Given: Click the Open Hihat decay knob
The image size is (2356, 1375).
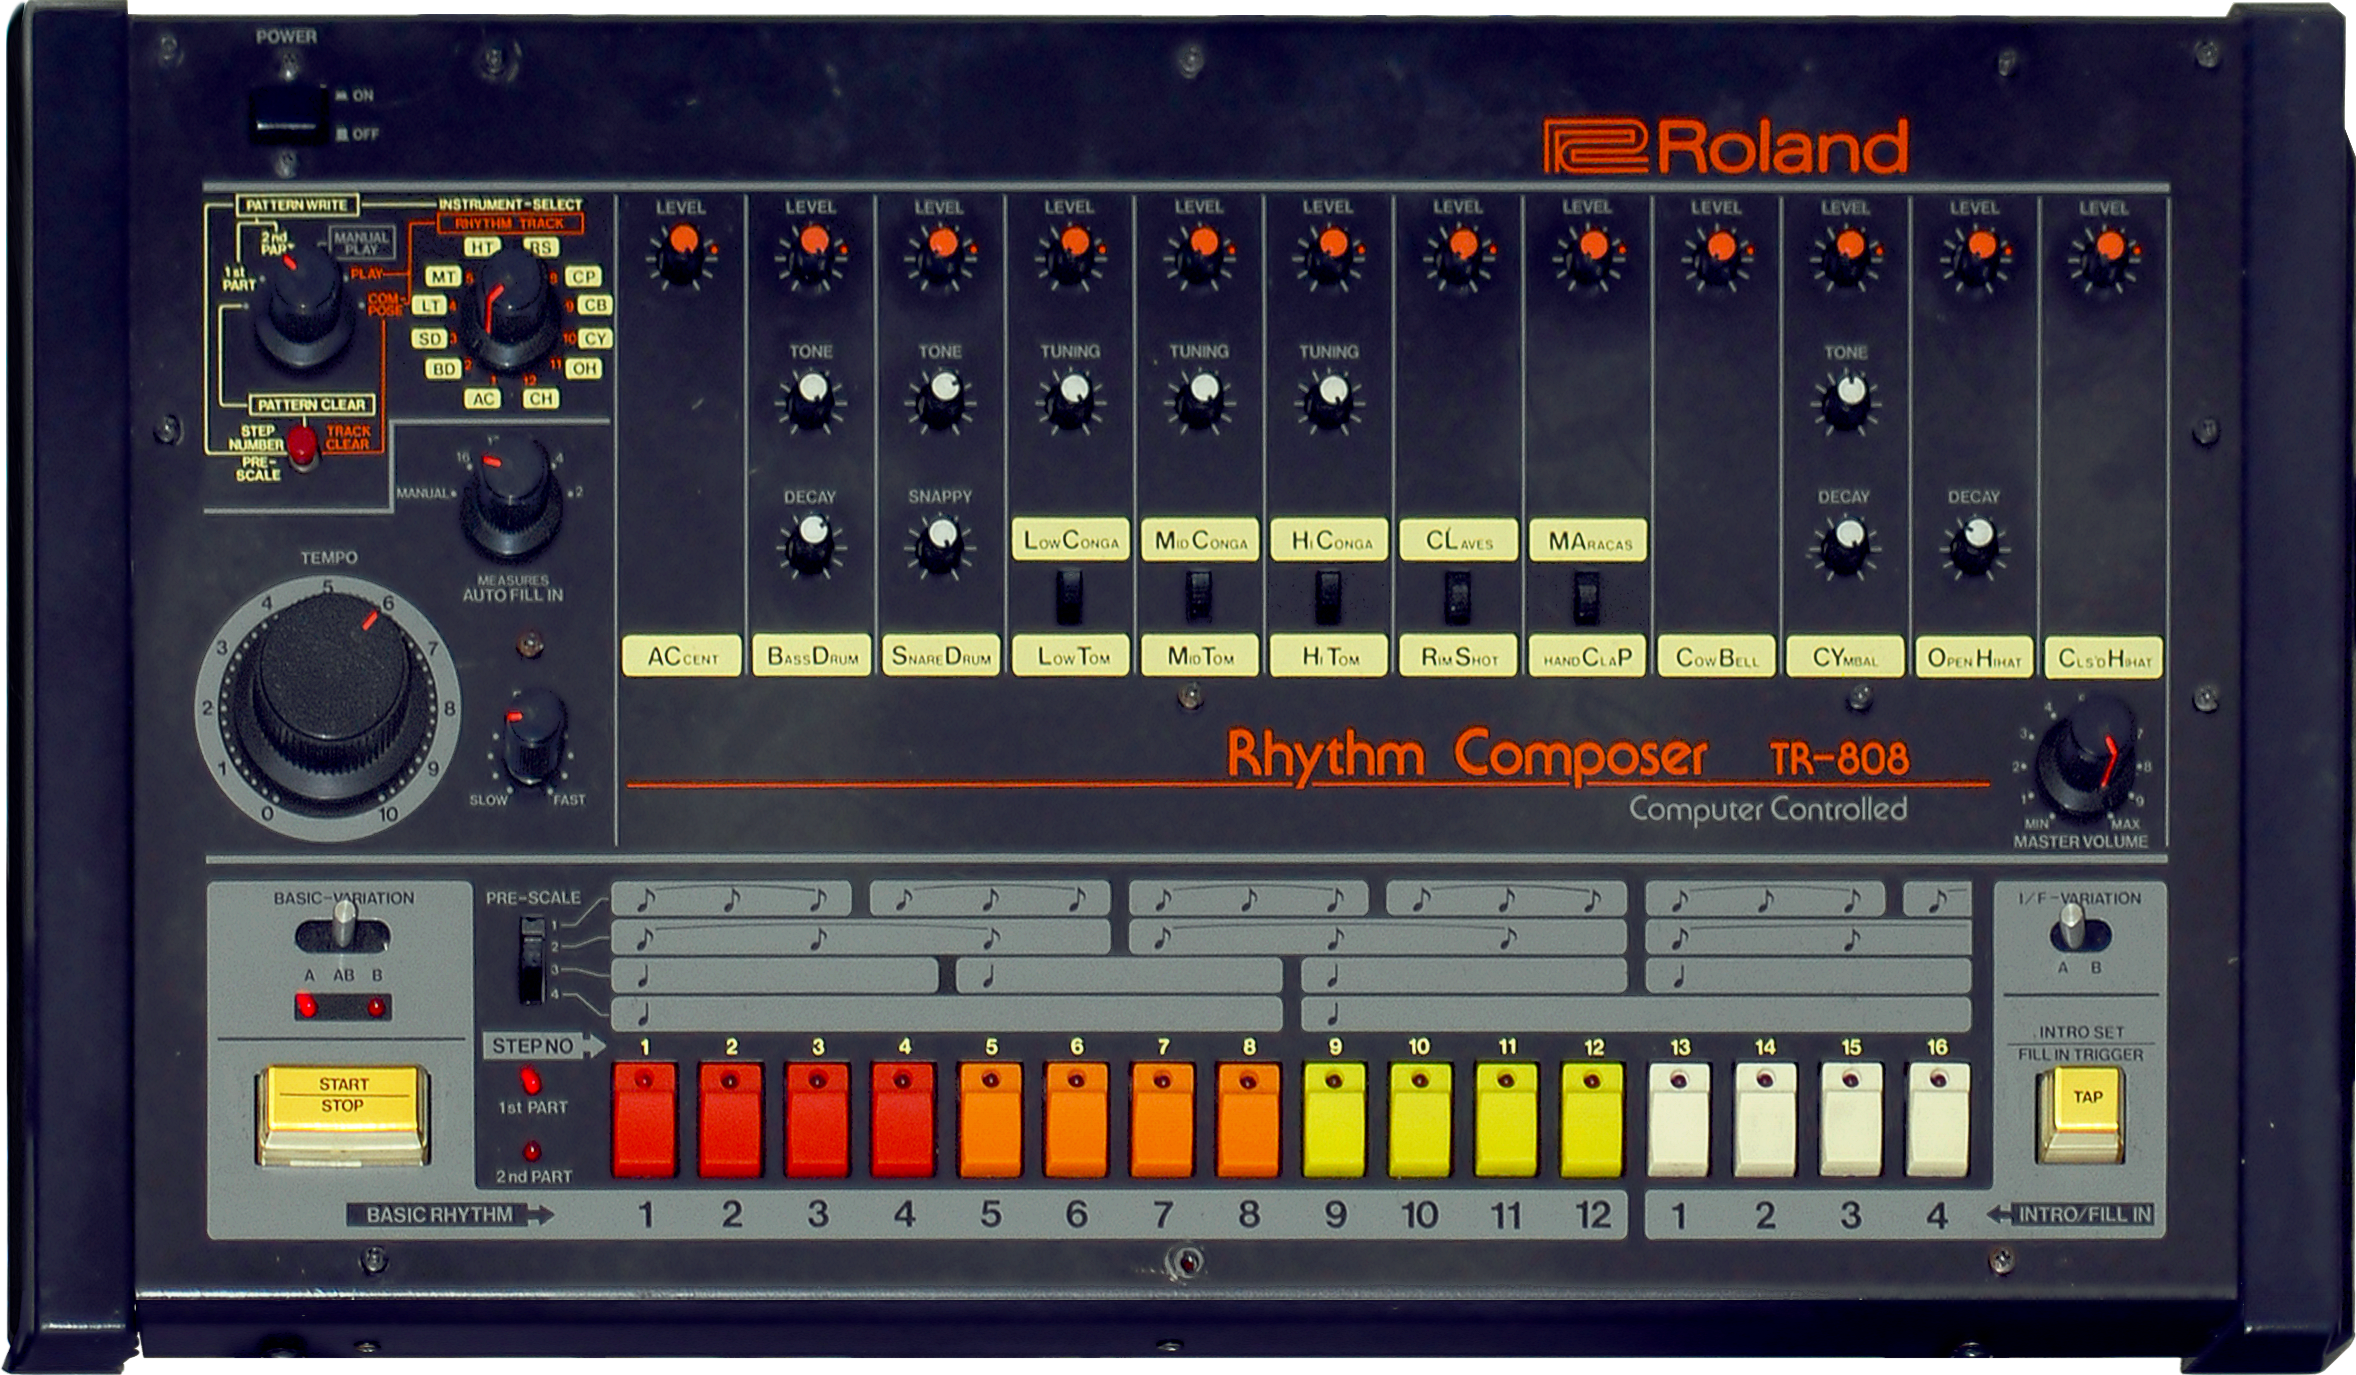Looking at the screenshot, I should (1977, 545).
